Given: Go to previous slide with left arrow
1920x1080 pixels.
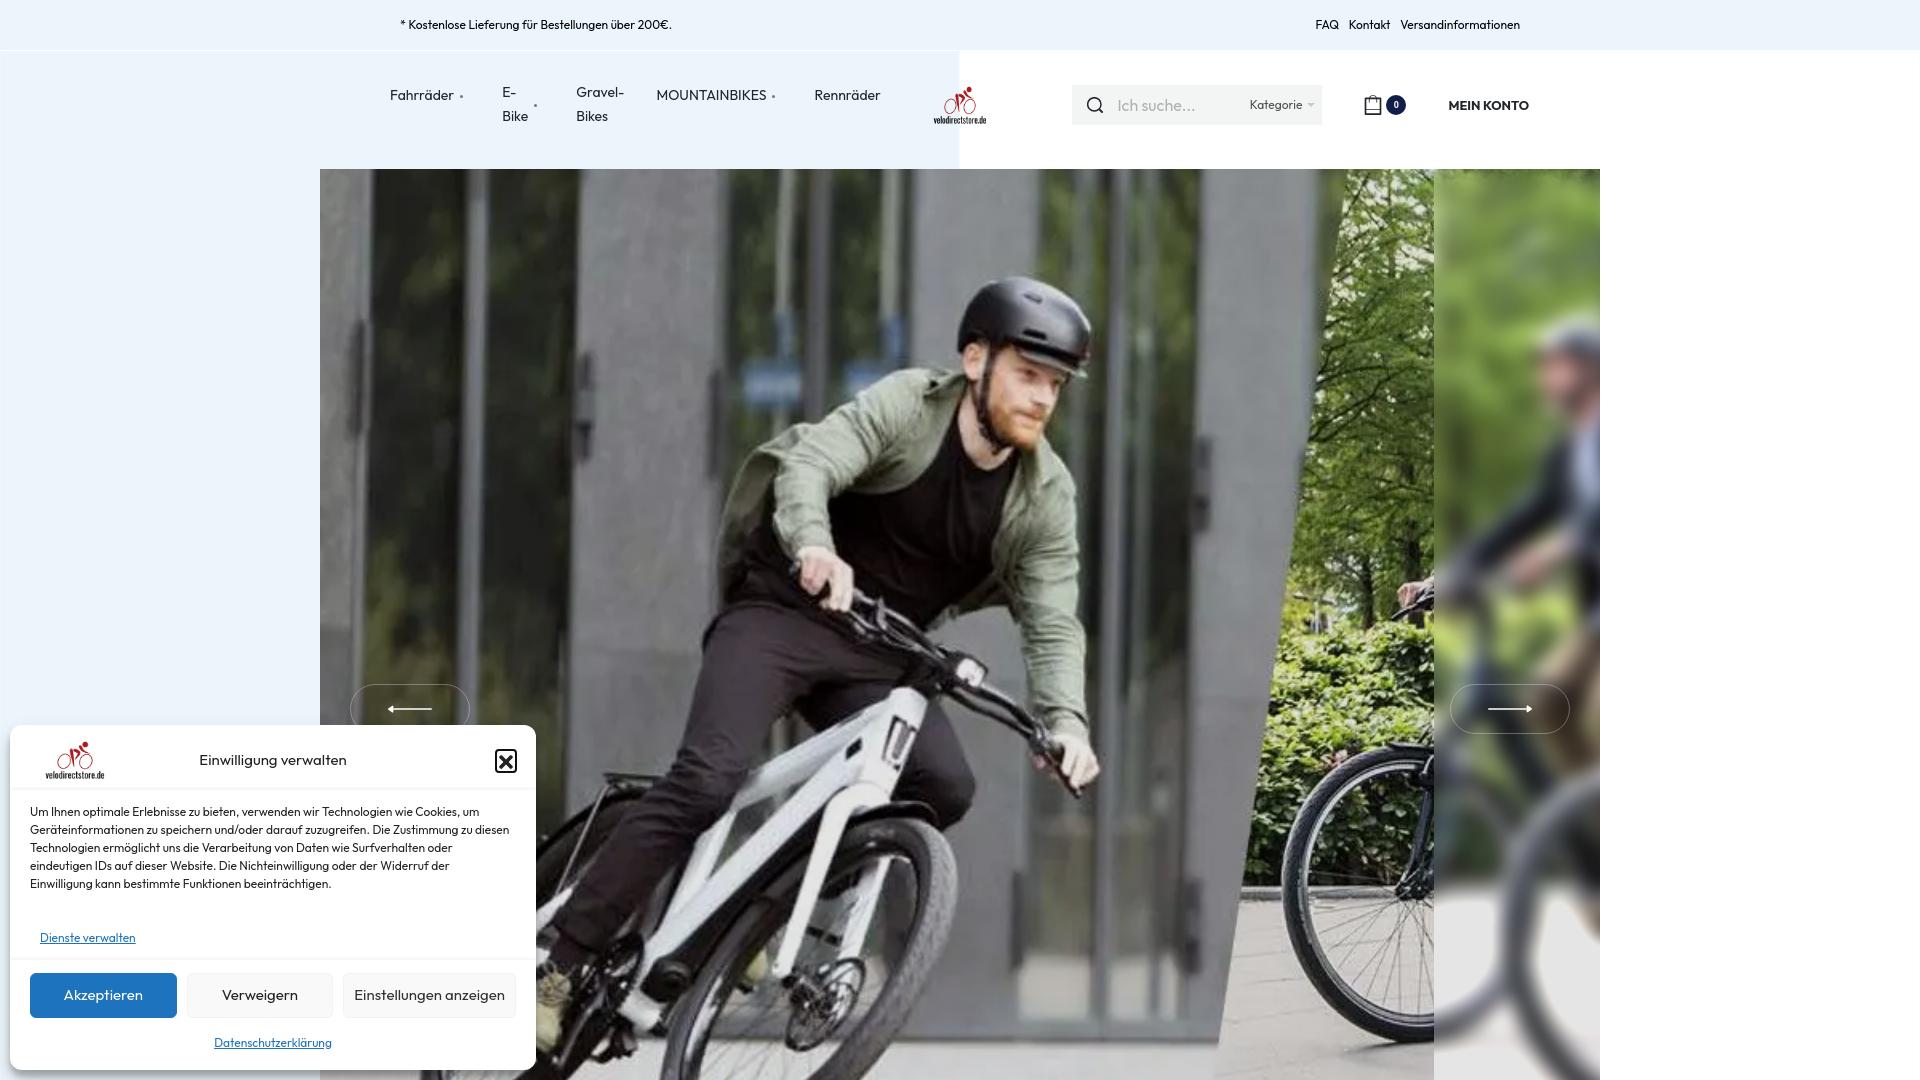Looking at the screenshot, I should coord(410,708).
